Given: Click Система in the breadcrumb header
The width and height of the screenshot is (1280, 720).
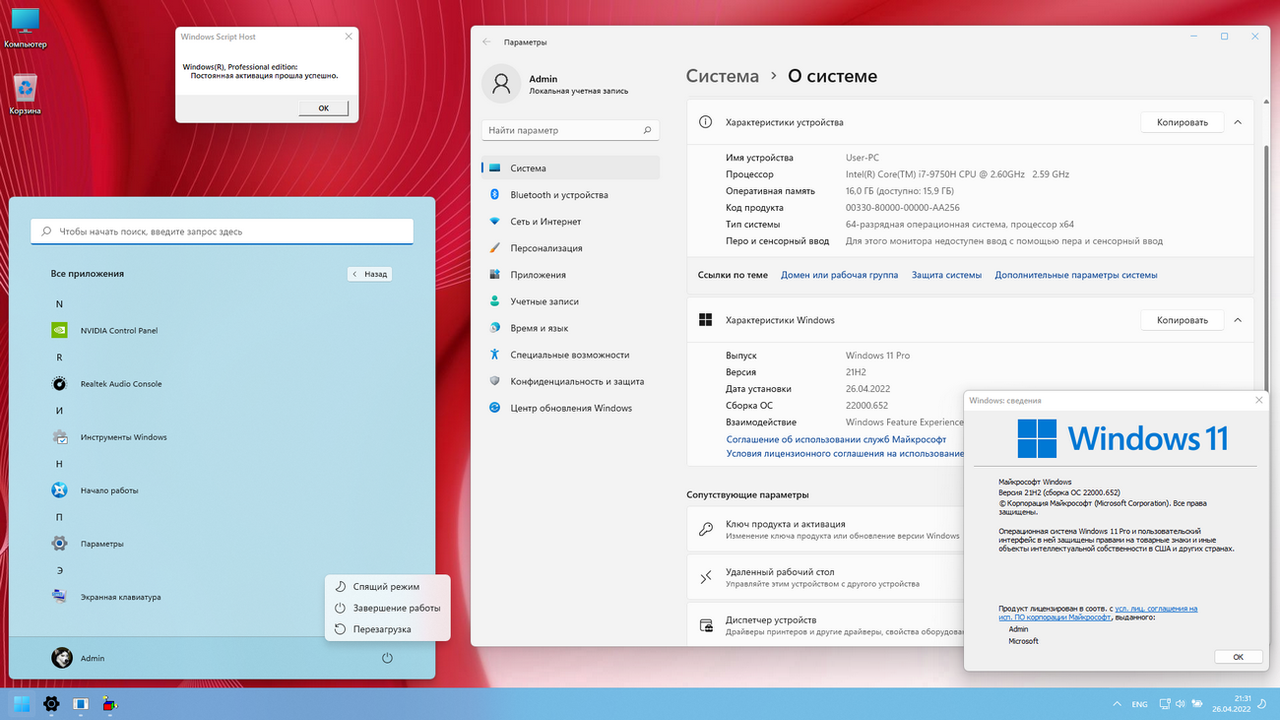Looking at the screenshot, I should (x=722, y=76).
